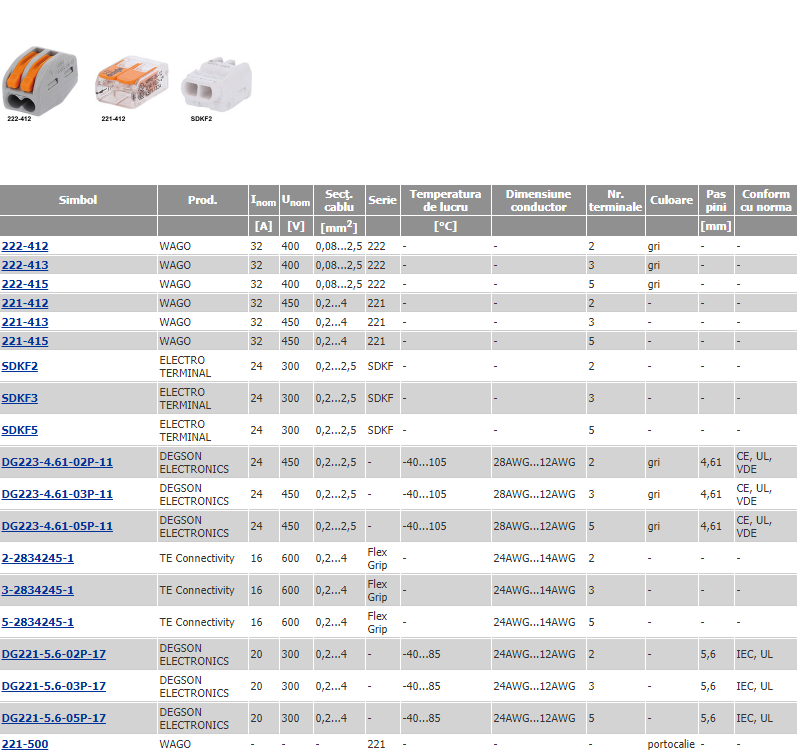Open product link 222-413

[x=25, y=265]
